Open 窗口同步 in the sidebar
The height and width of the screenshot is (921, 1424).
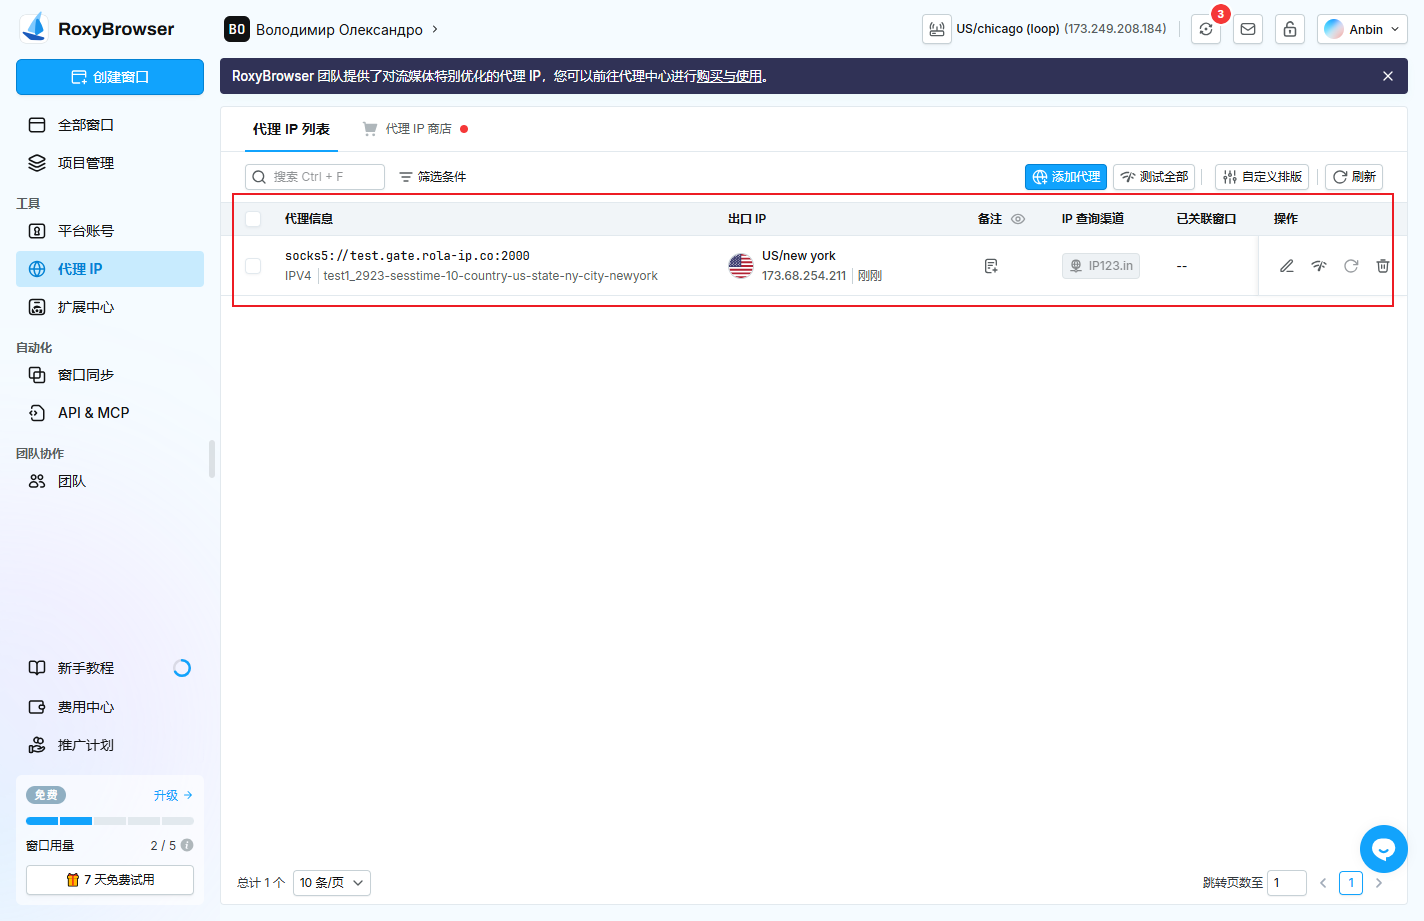pos(86,375)
